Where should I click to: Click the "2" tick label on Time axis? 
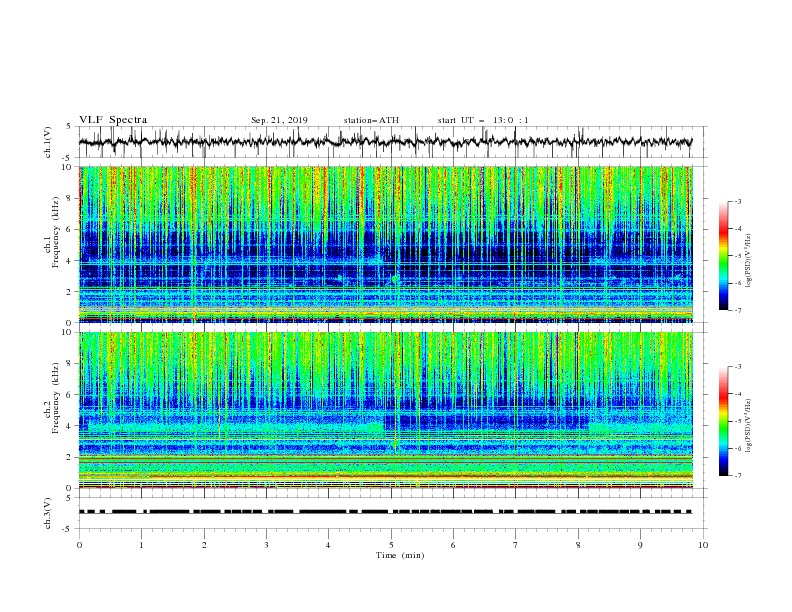[x=204, y=545]
